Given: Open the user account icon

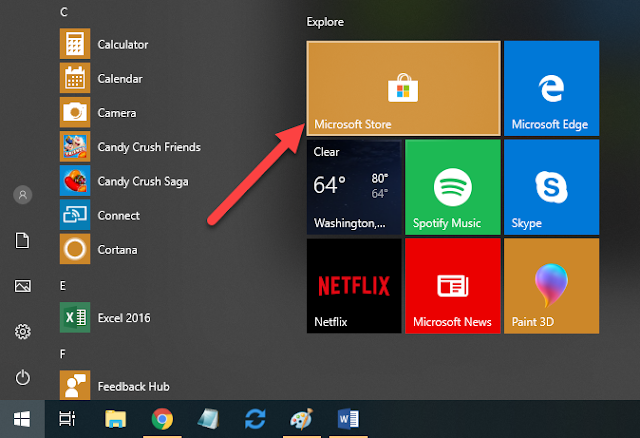Looking at the screenshot, I should (x=23, y=195).
